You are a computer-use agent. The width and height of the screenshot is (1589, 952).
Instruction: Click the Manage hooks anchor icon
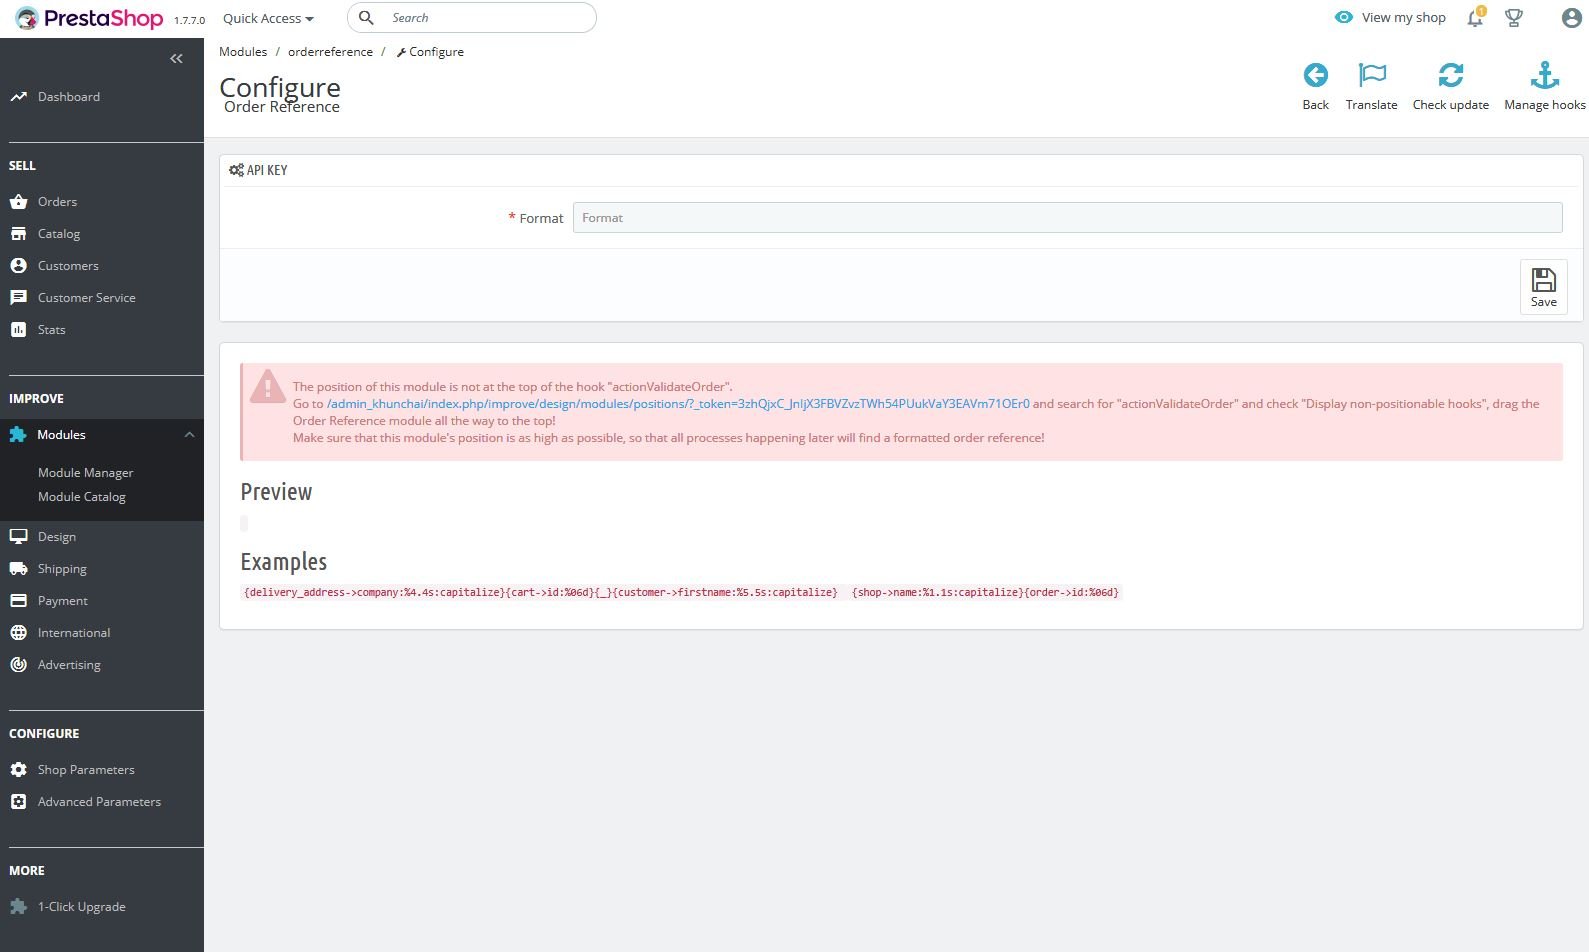[1545, 75]
